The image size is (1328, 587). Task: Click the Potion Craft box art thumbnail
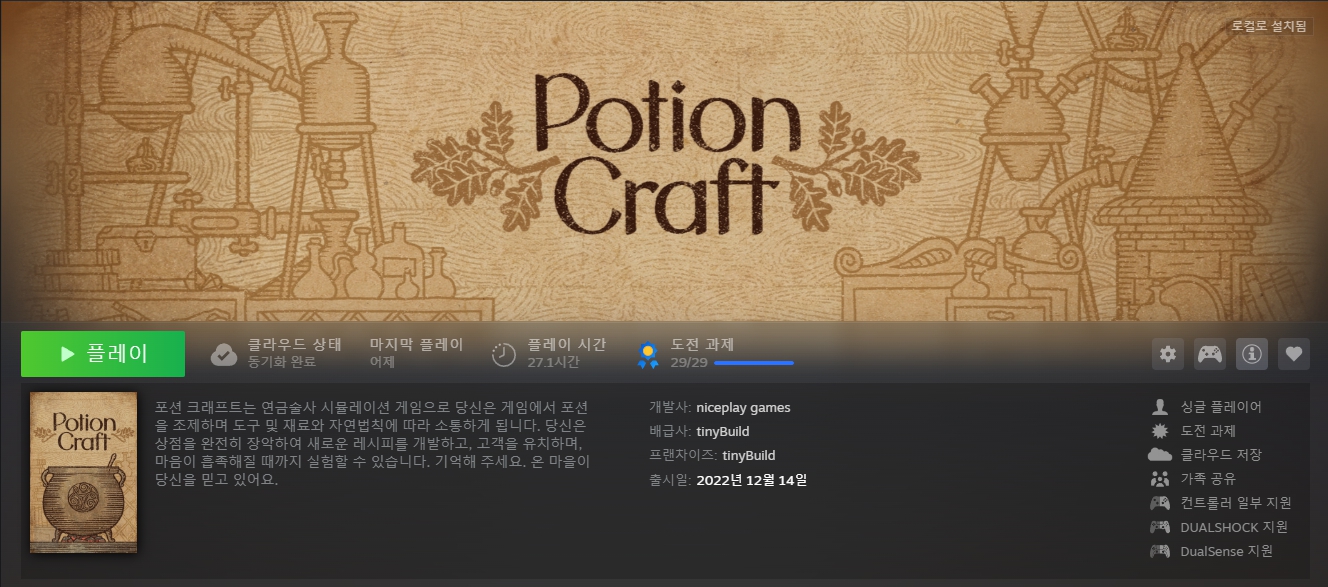click(83, 472)
